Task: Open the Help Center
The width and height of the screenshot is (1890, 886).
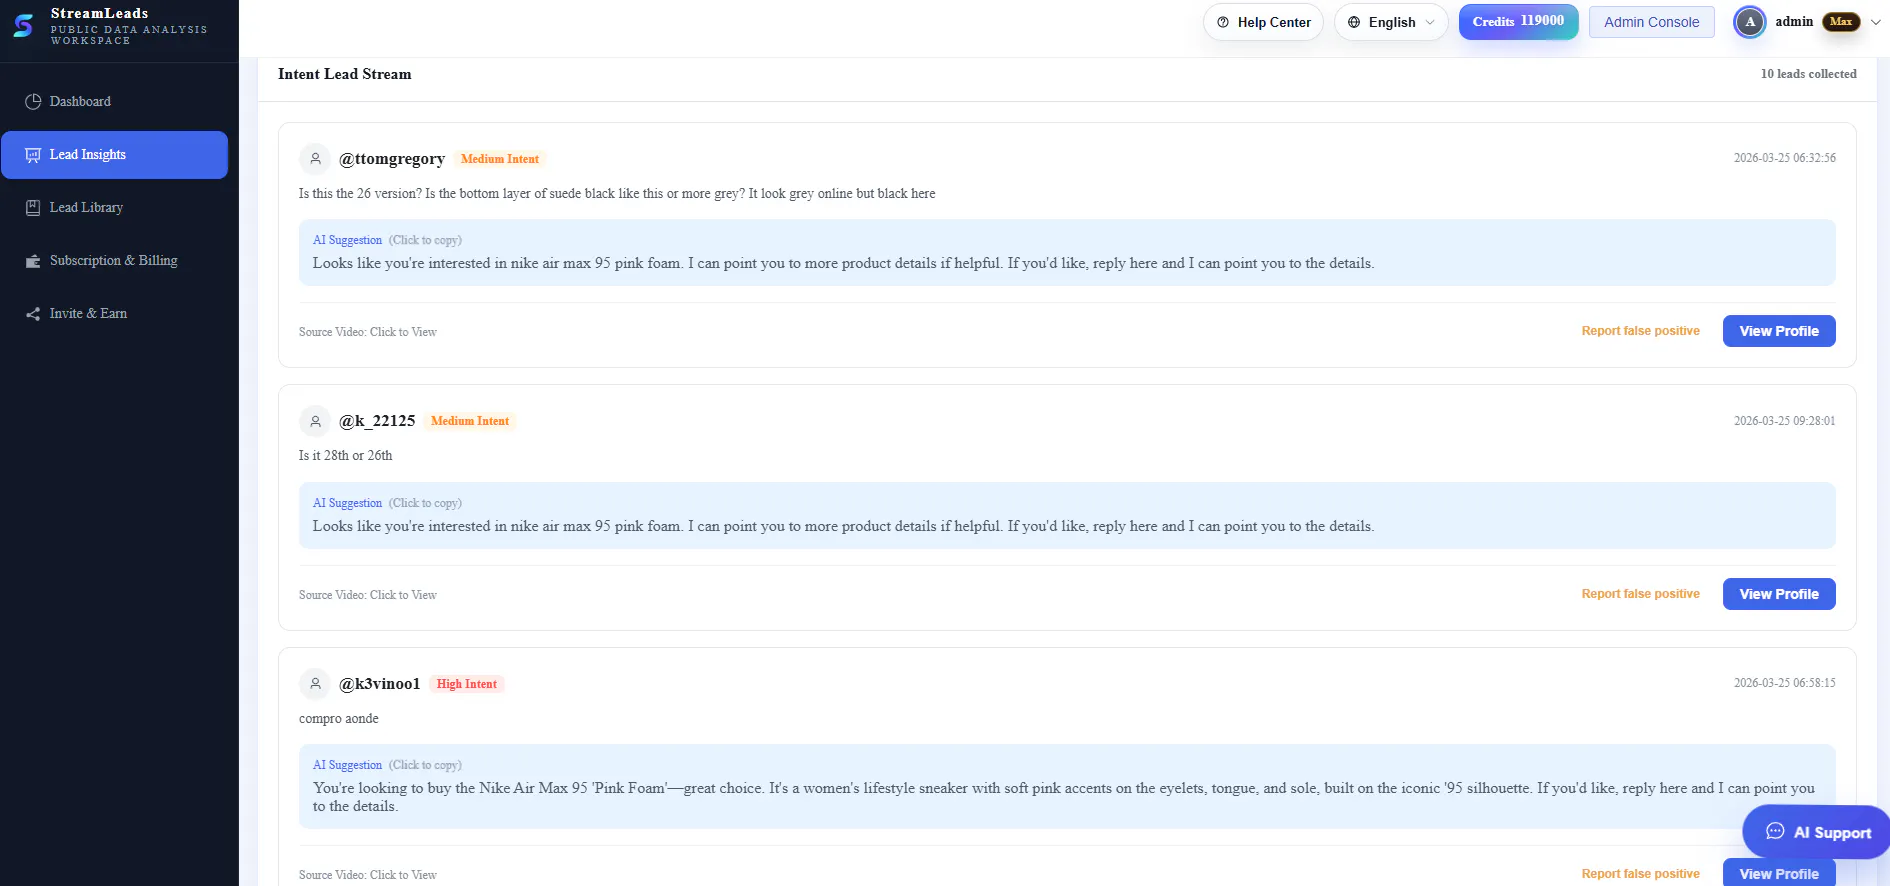Action: [x=1263, y=22]
